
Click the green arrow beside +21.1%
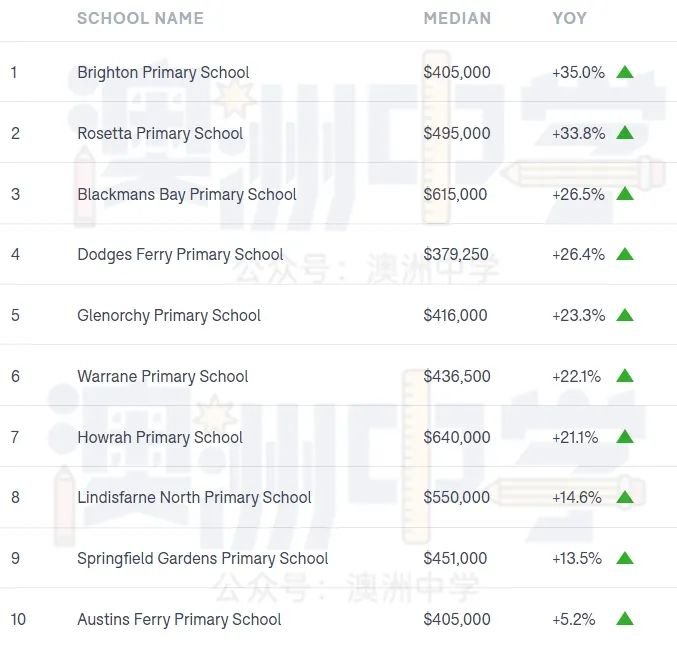point(625,436)
